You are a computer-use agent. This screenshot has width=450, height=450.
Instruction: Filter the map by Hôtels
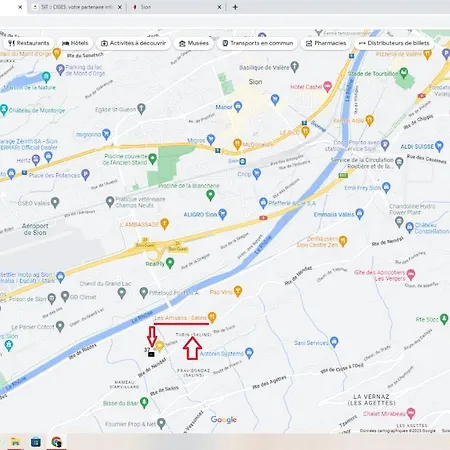pyautogui.click(x=75, y=43)
